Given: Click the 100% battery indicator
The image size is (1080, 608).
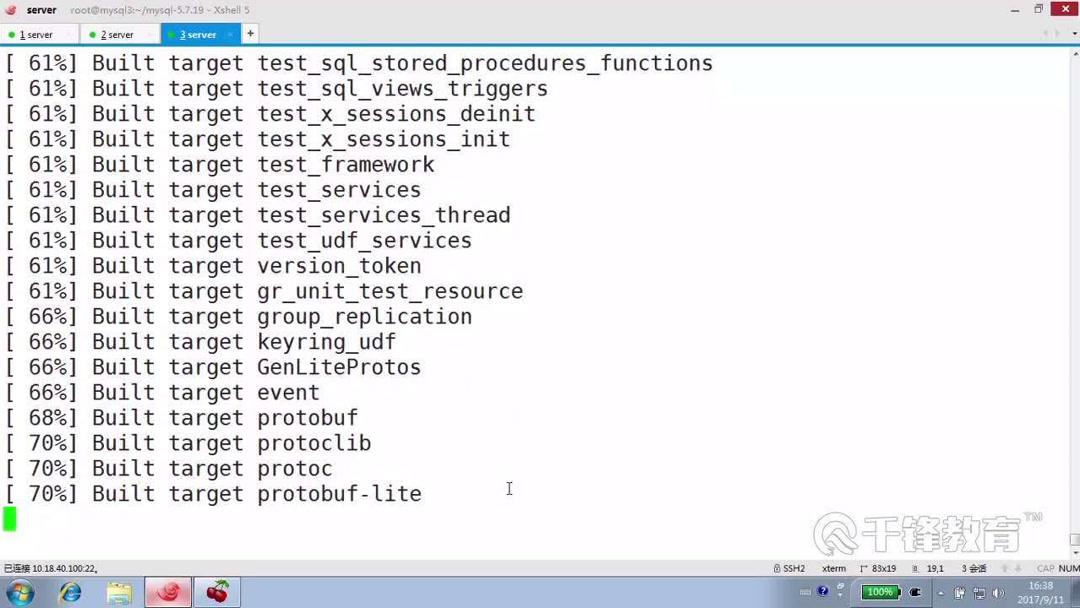Looking at the screenshot, I should pos(880,592).
